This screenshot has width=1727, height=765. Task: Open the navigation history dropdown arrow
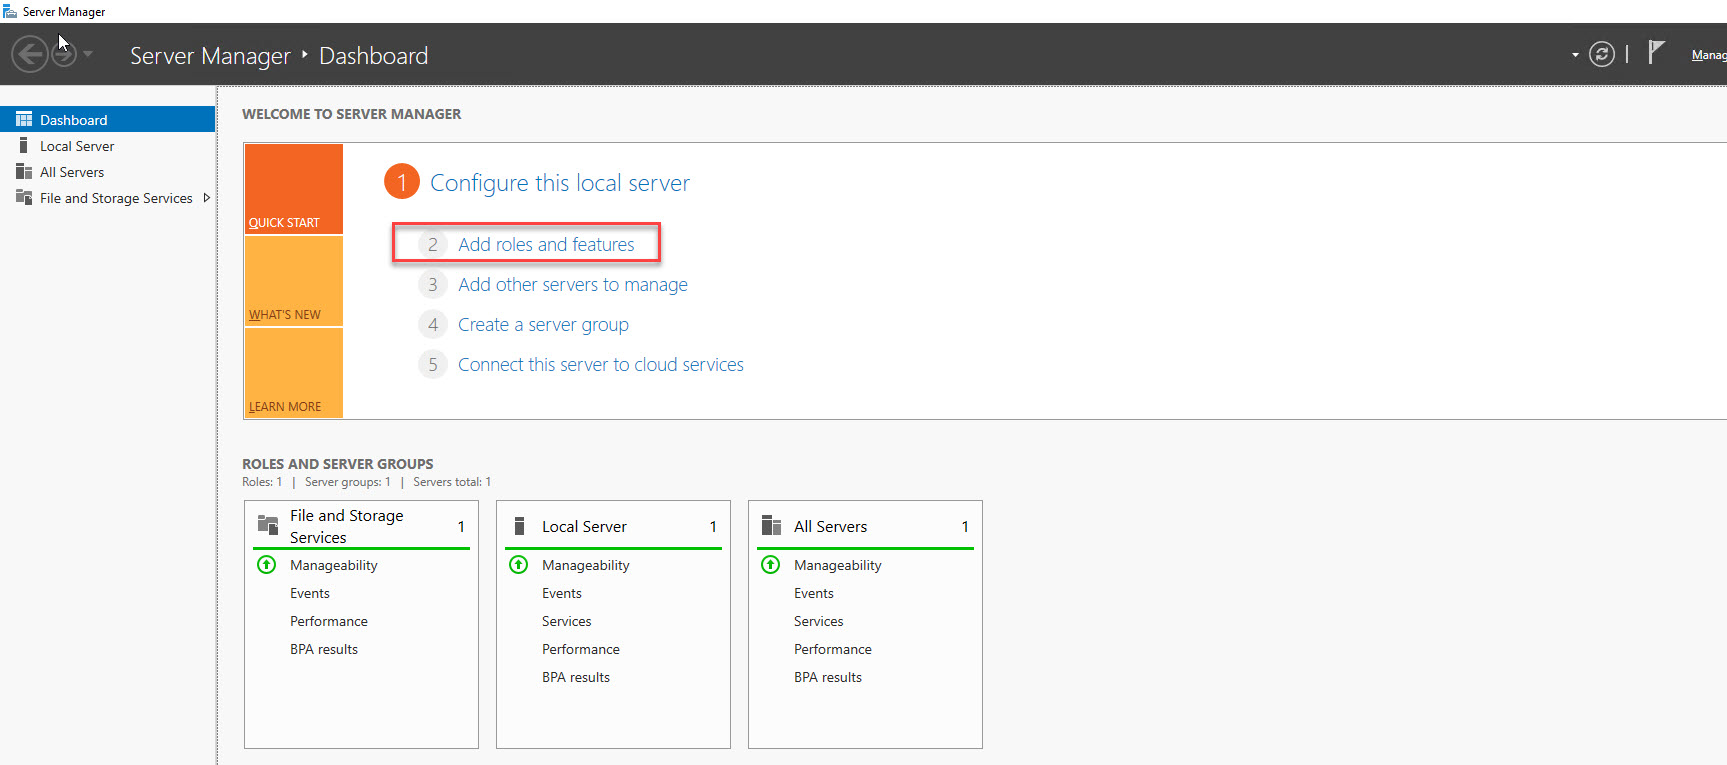tap(88, 54)
